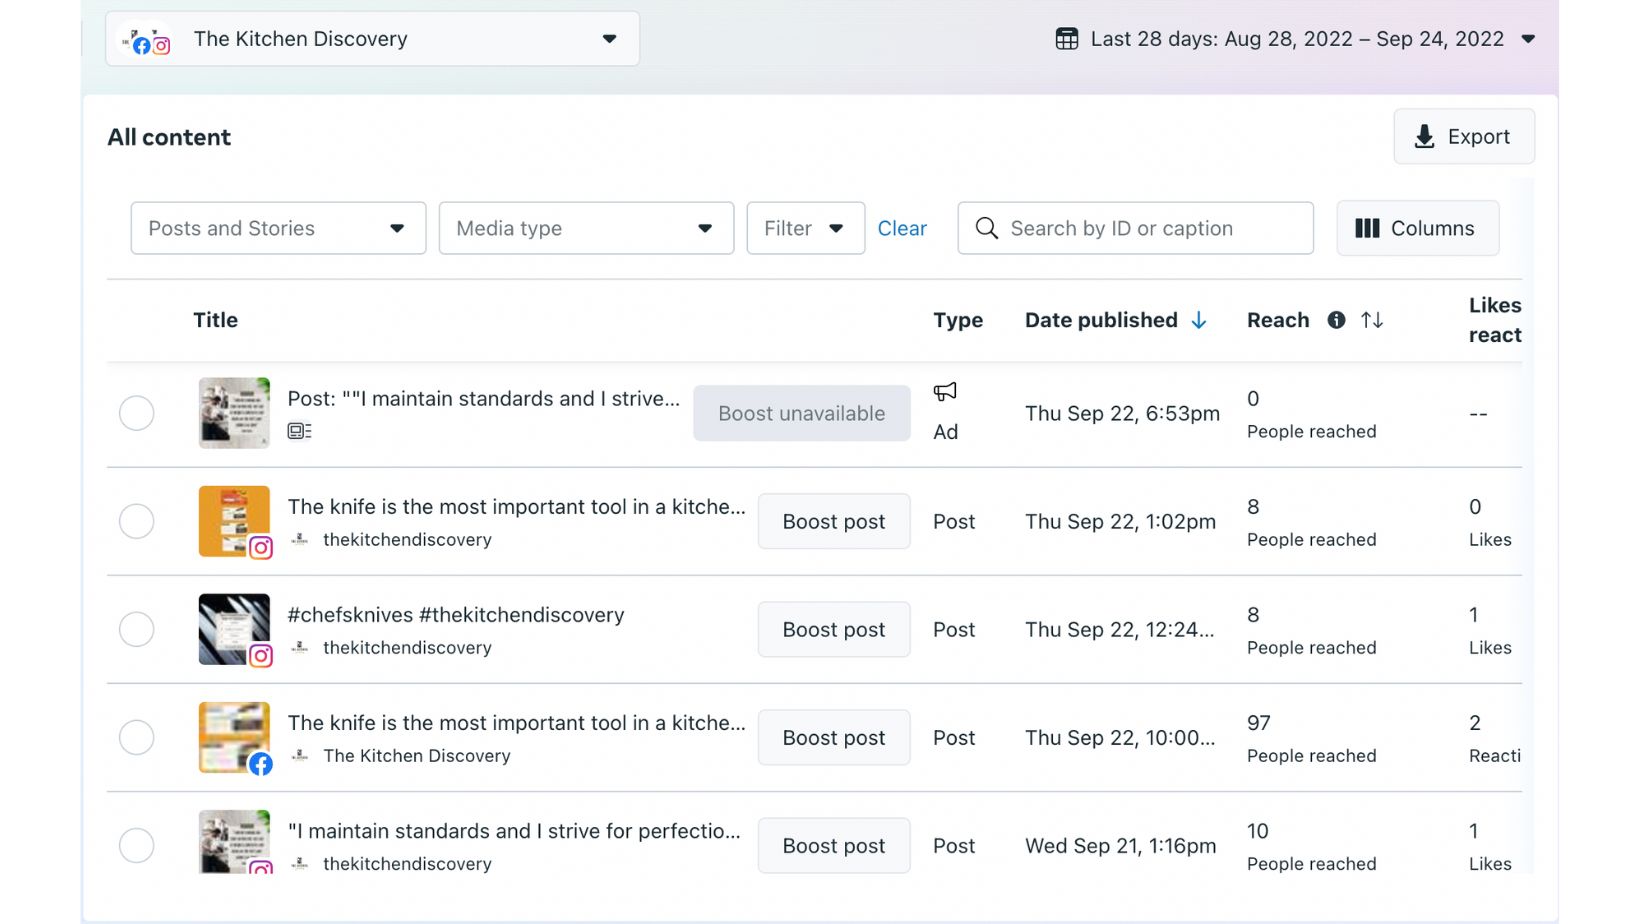Click the Date published sort arrow
Viewport: 1640px width, 924px height.
point(1199,320)
